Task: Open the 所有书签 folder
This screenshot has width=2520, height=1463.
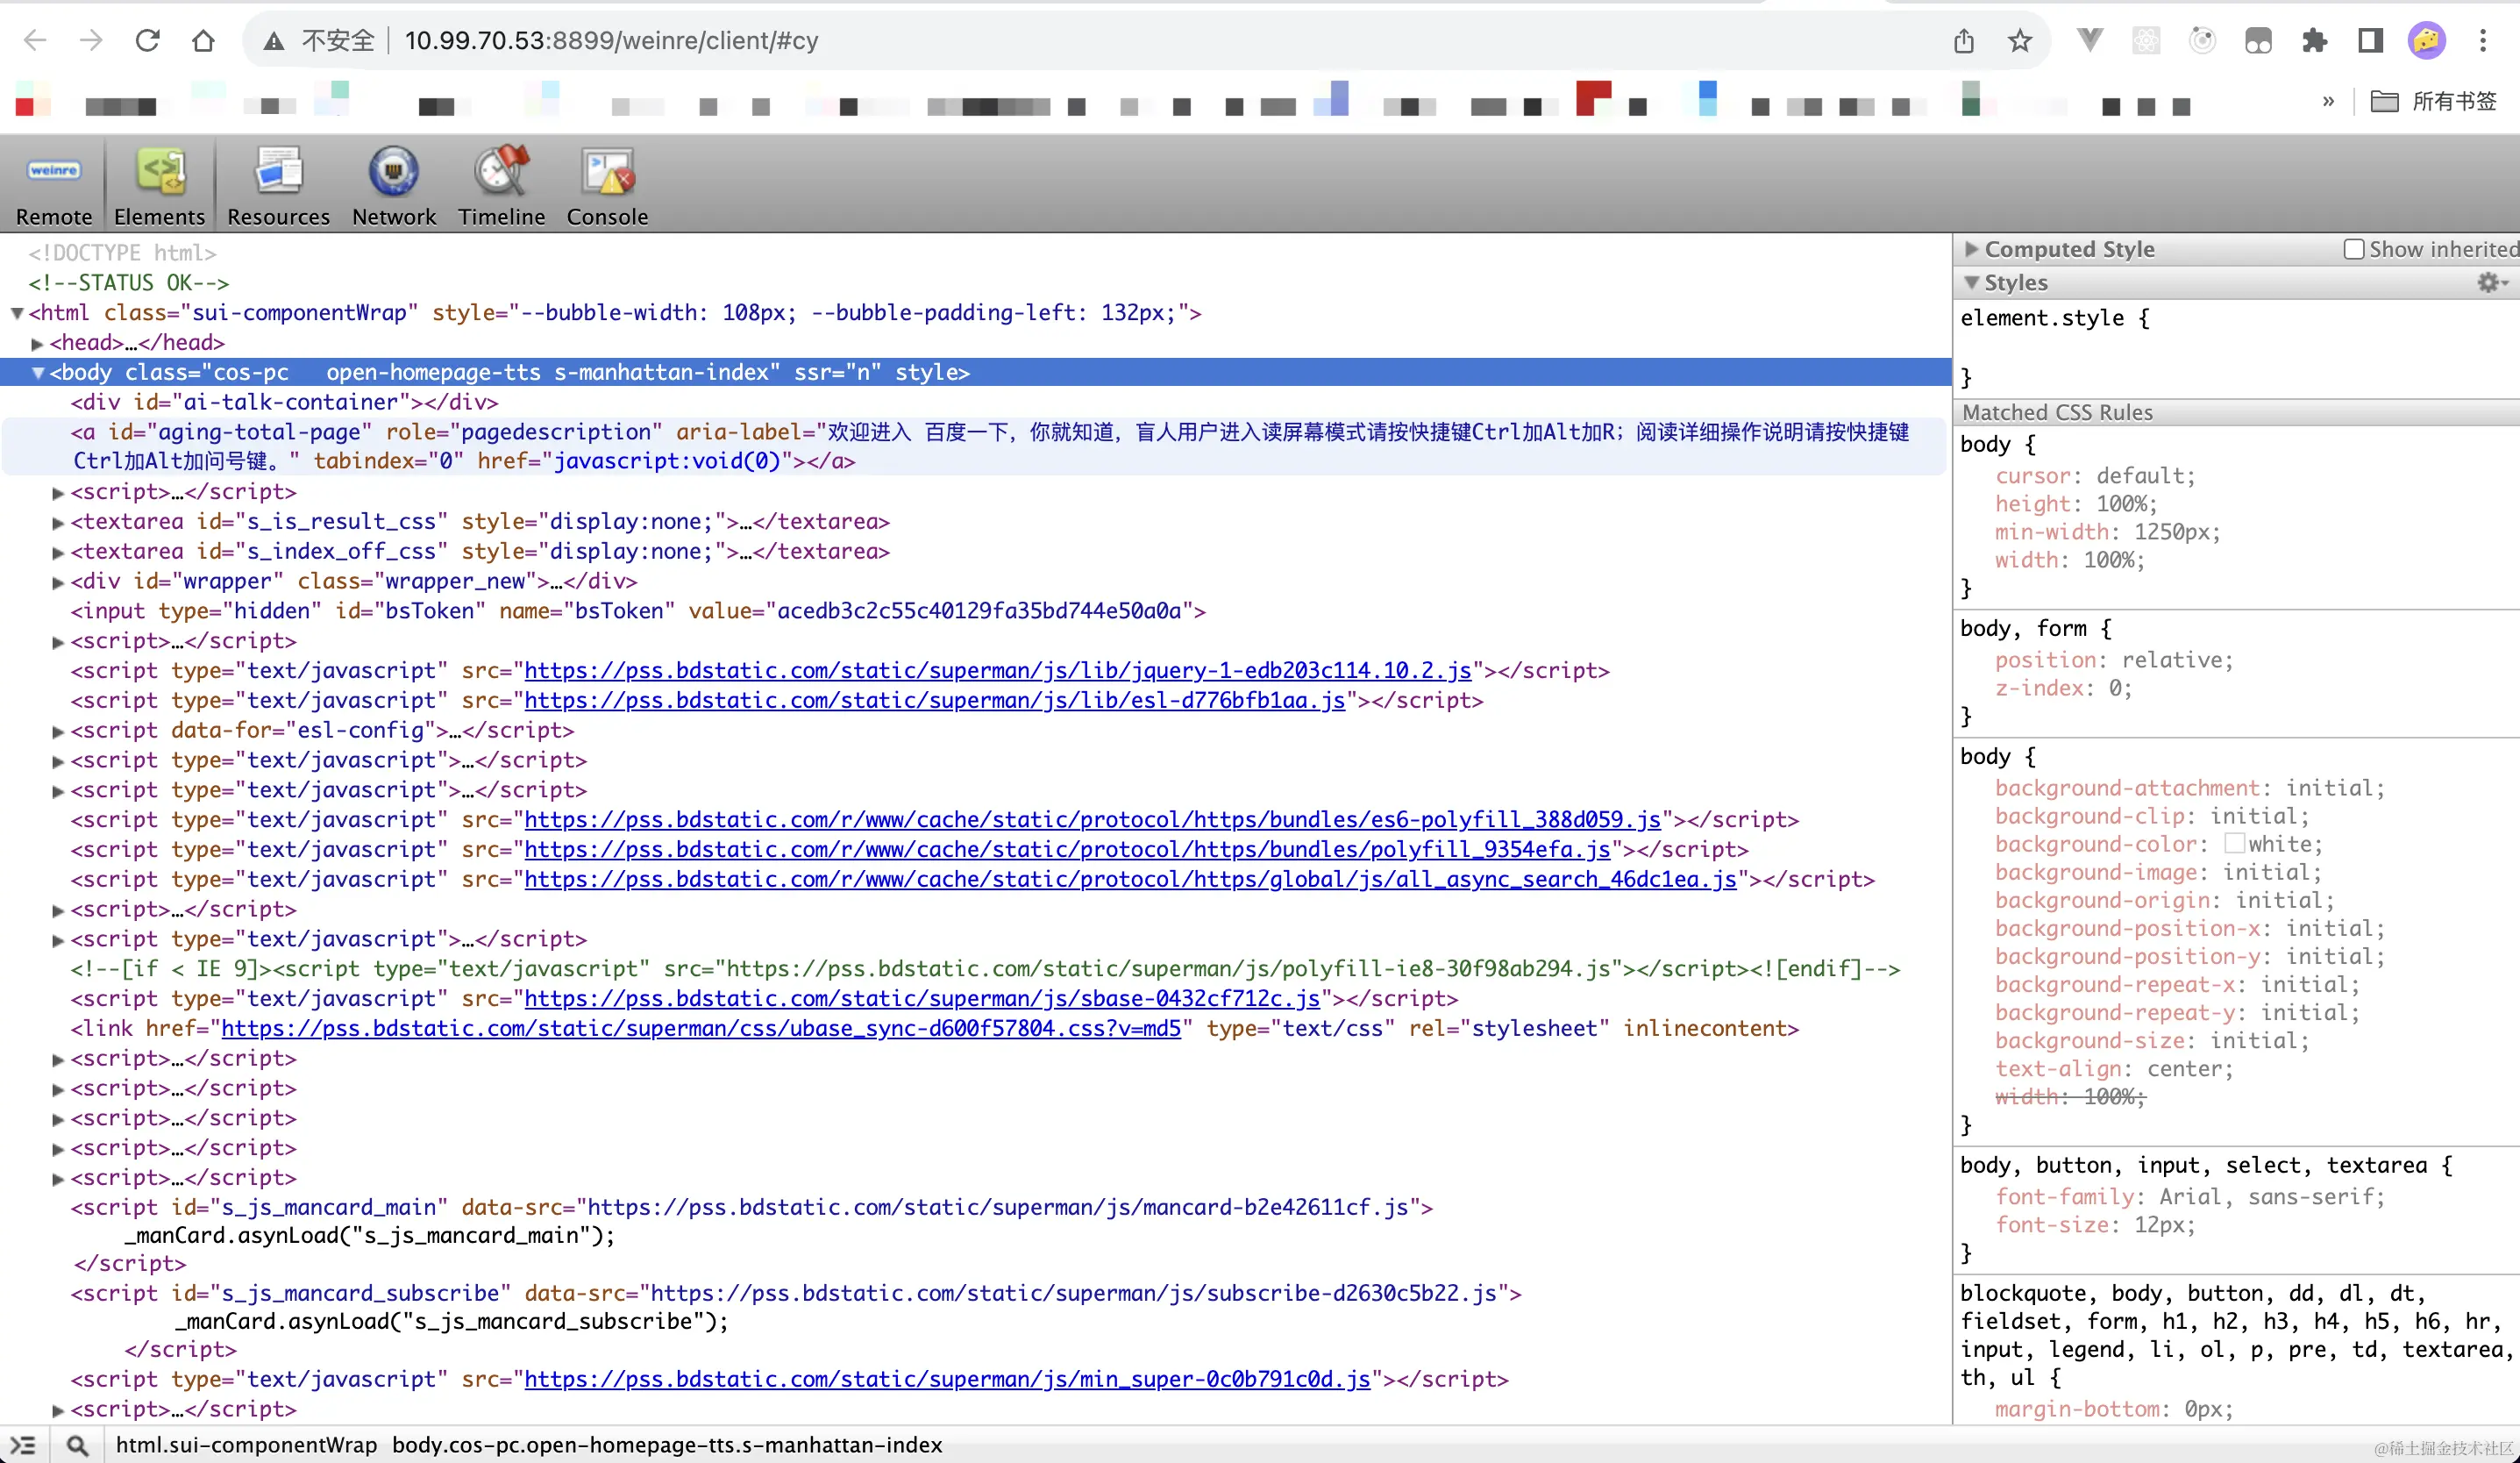Action: click(2434, 101)
